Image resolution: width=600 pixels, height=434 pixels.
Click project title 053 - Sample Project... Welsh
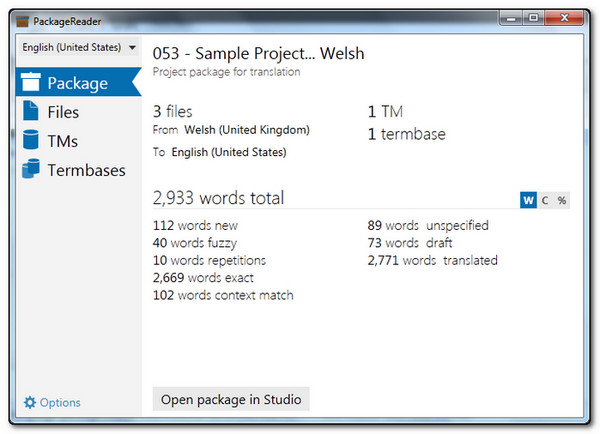click(x=258, y=54)
